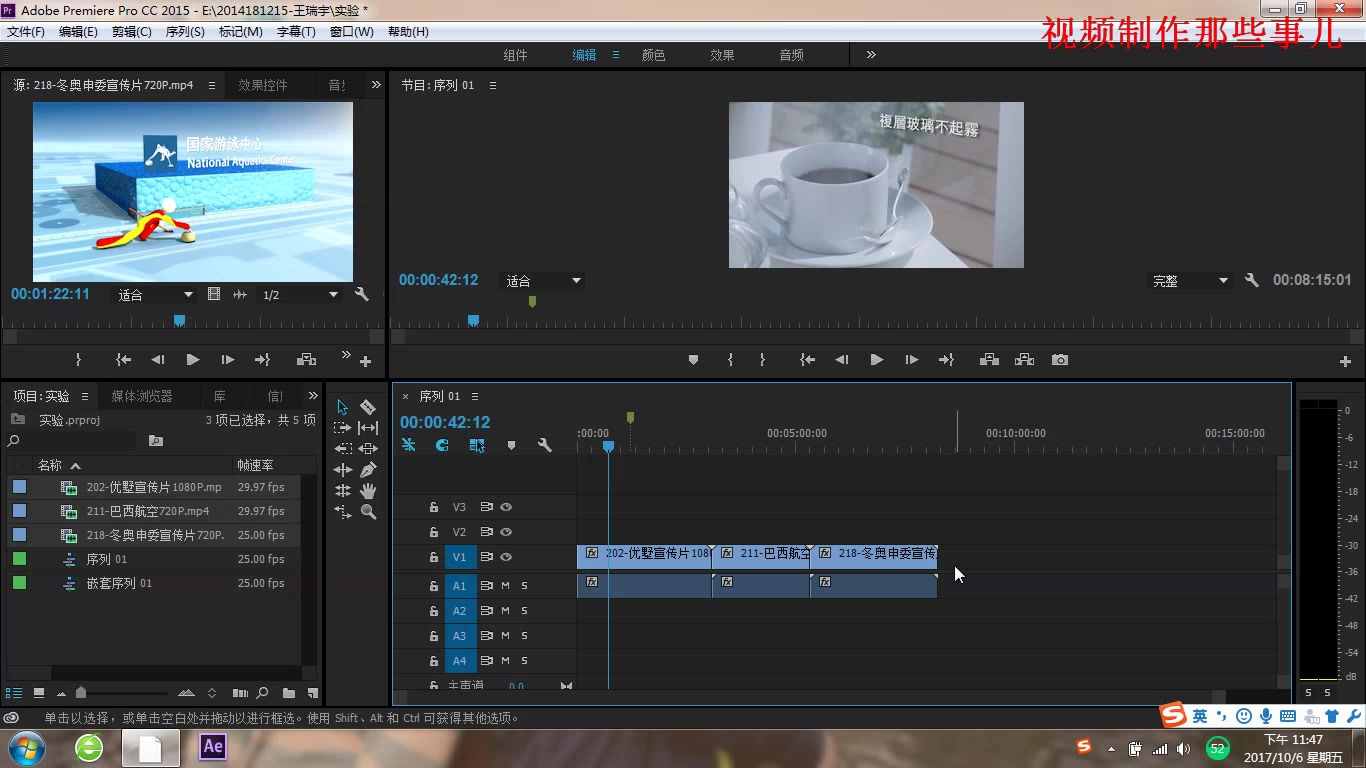
Task: Open Program monitor quality 完整 dropdown
Action: point(1189,281)
